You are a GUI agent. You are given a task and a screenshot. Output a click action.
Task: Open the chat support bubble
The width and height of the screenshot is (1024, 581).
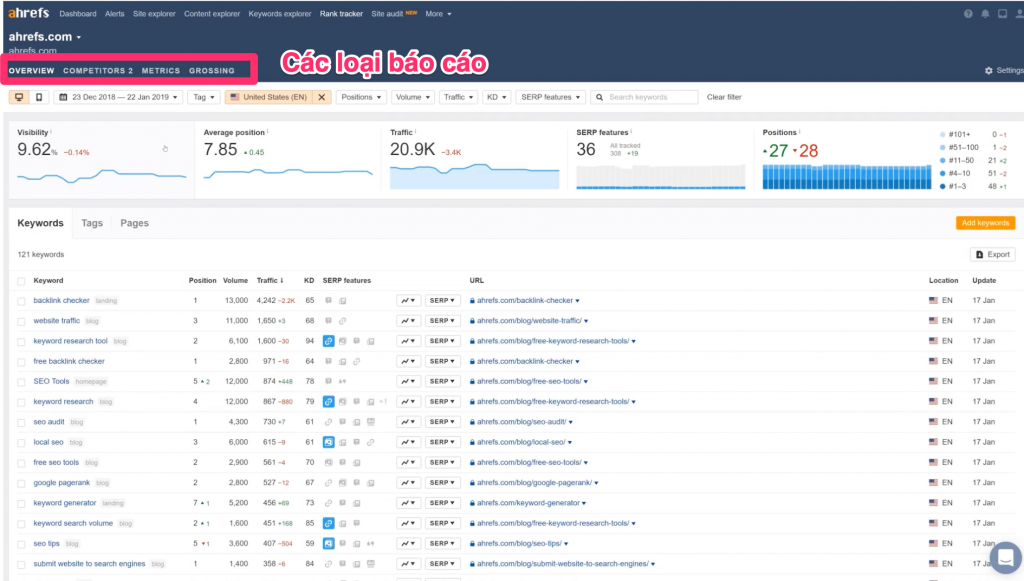click(1006, 557)
